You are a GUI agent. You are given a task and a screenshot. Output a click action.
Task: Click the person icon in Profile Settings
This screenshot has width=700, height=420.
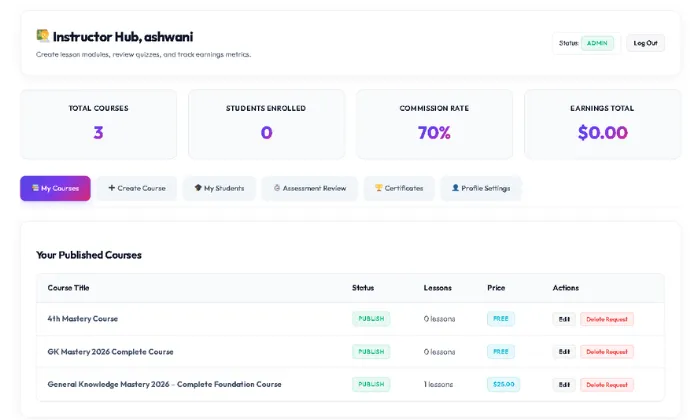(455, 188)
